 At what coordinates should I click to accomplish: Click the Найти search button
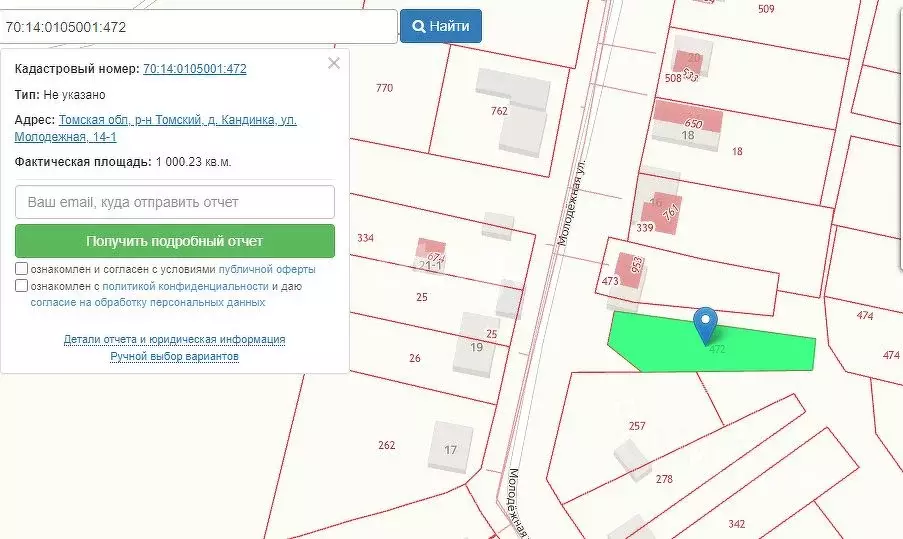pos(441,26)
